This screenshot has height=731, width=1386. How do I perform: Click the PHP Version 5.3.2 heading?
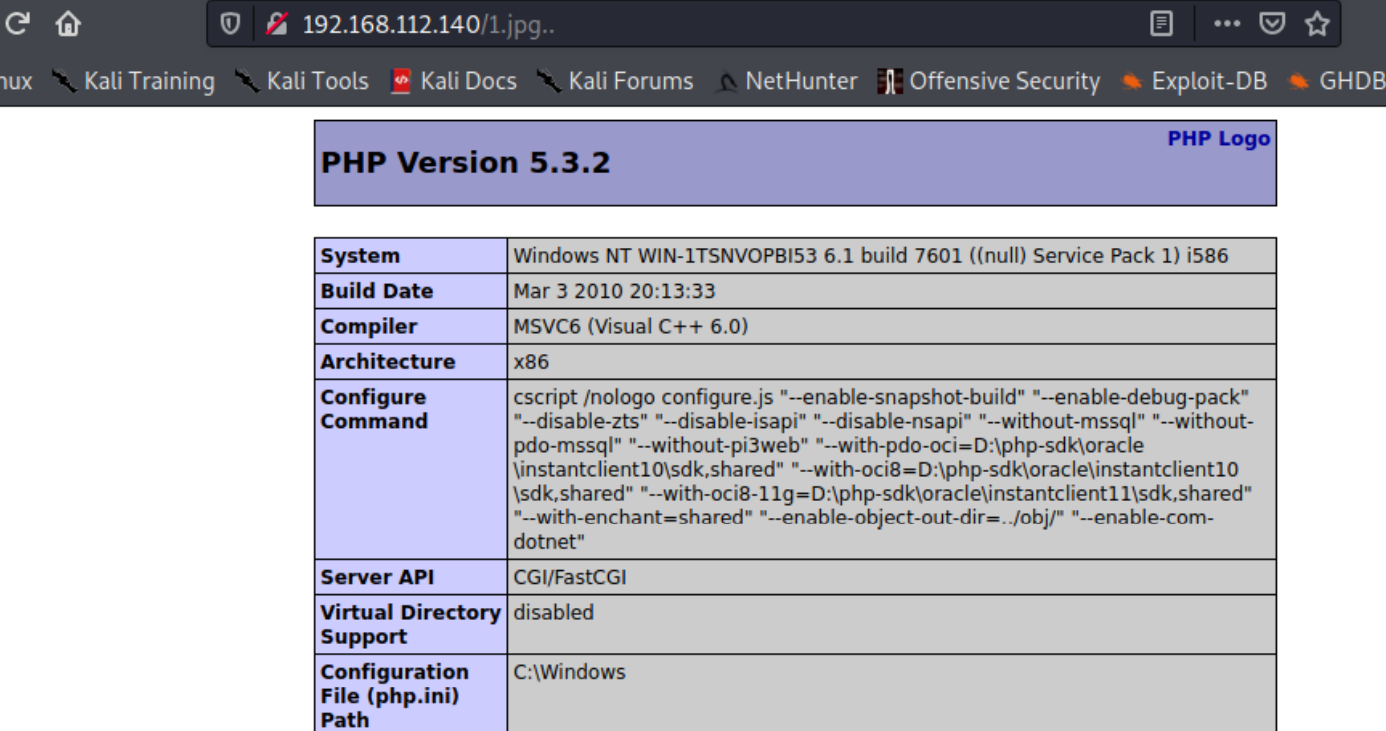465,162
